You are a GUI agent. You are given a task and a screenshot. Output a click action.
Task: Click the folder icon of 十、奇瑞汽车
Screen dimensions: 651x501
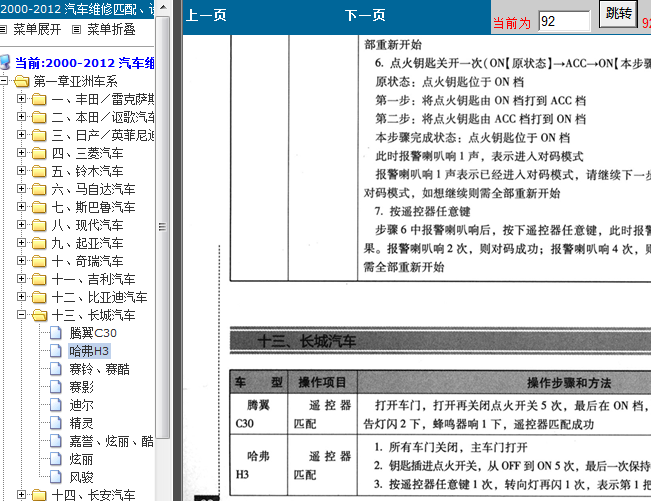tap(39, 261)
